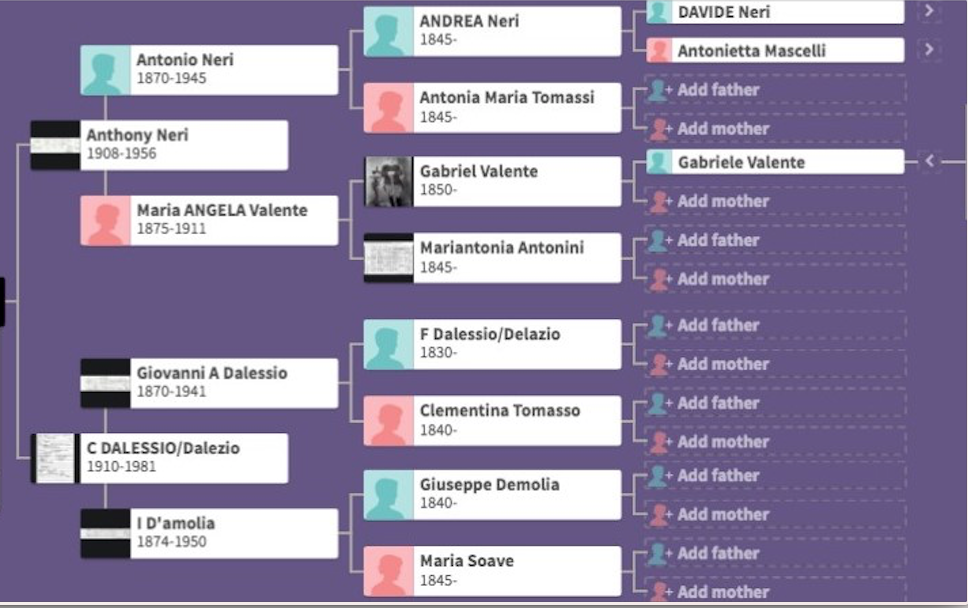This screenshot has width=968, height=608.
Task: Click Maria Soave's female avatar icon
Action: point(388,572)
